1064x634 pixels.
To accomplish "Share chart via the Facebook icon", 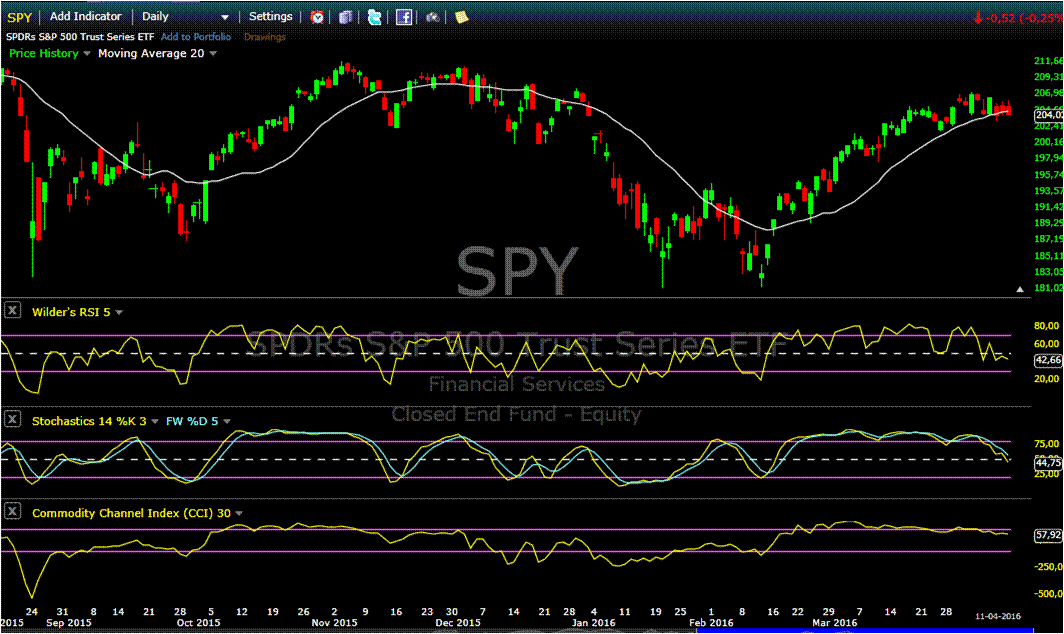I will pos(404,17).
